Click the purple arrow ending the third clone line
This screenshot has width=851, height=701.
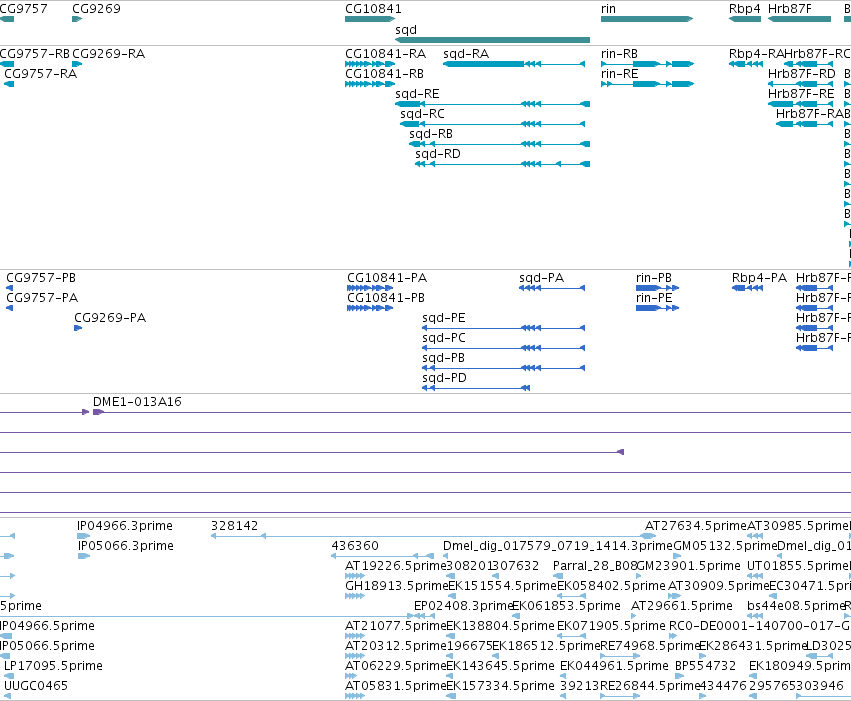[x=621, y=452]
